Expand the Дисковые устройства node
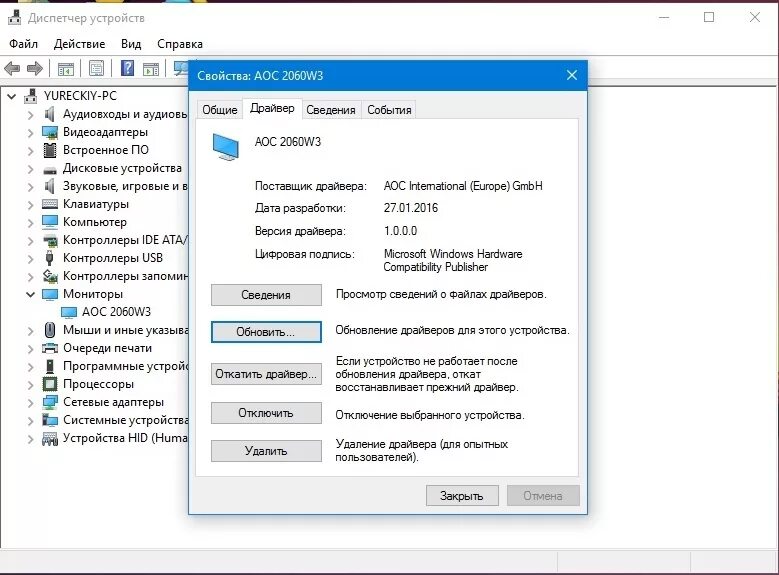The width and height of the screenshot is (779, 575). click(x=30, y=169)
